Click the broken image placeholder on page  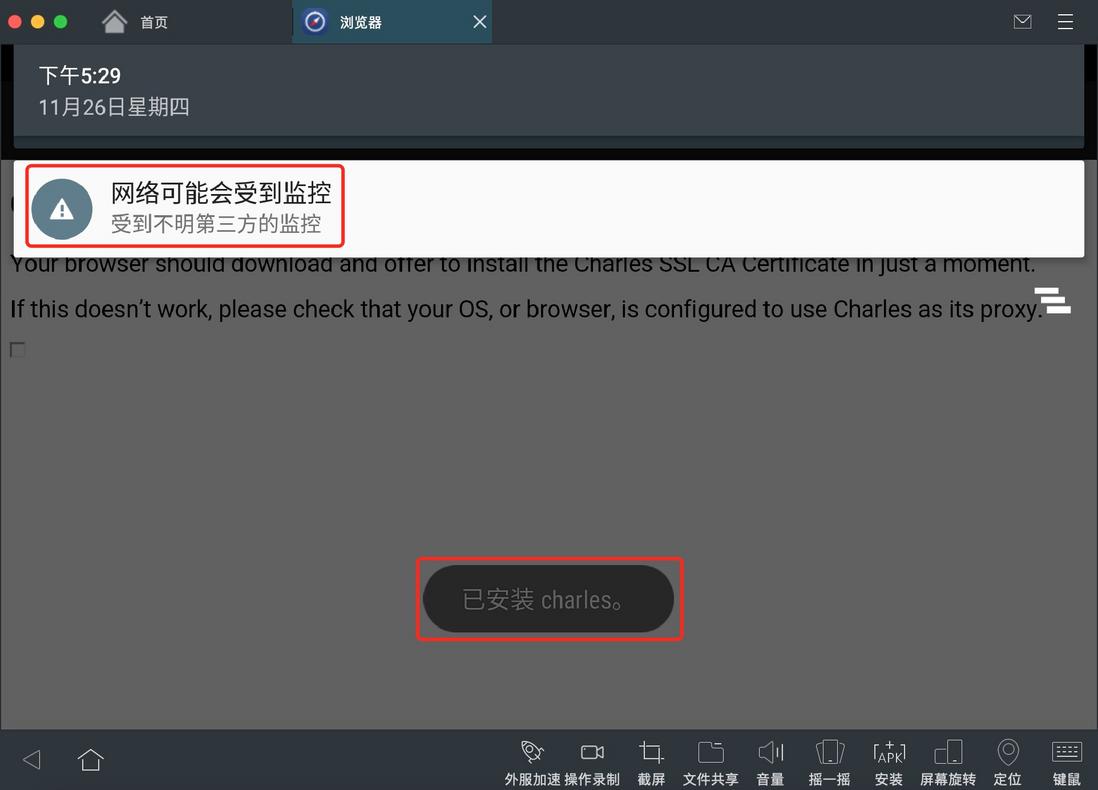[x=18, y=349]
